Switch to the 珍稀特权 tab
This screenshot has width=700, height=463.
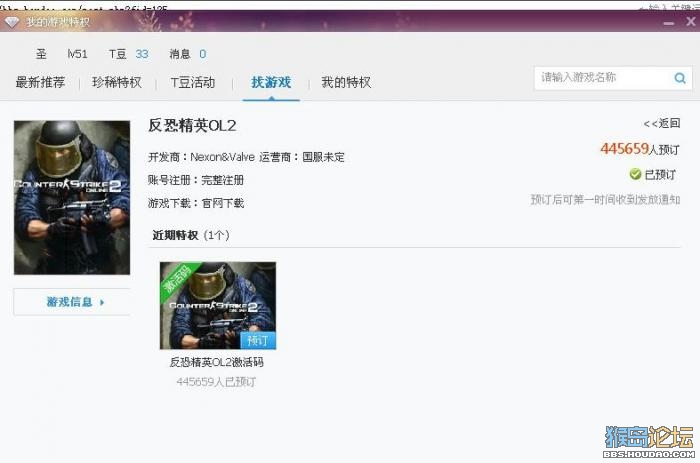[117, 82]
